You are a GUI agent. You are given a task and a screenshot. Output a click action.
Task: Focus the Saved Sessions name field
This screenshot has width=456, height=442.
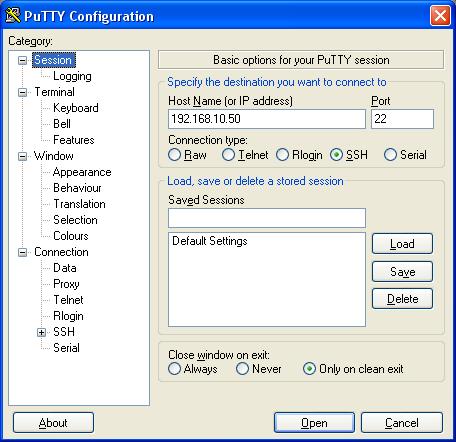pos(267,218)
